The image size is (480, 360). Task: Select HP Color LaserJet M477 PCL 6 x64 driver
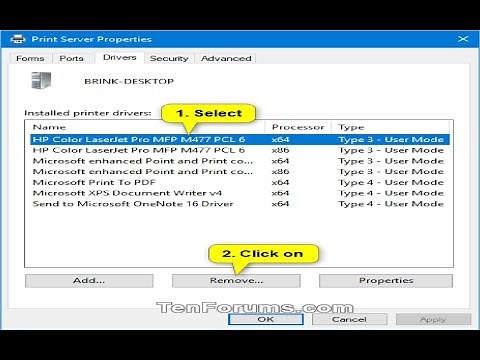point(240,139)
